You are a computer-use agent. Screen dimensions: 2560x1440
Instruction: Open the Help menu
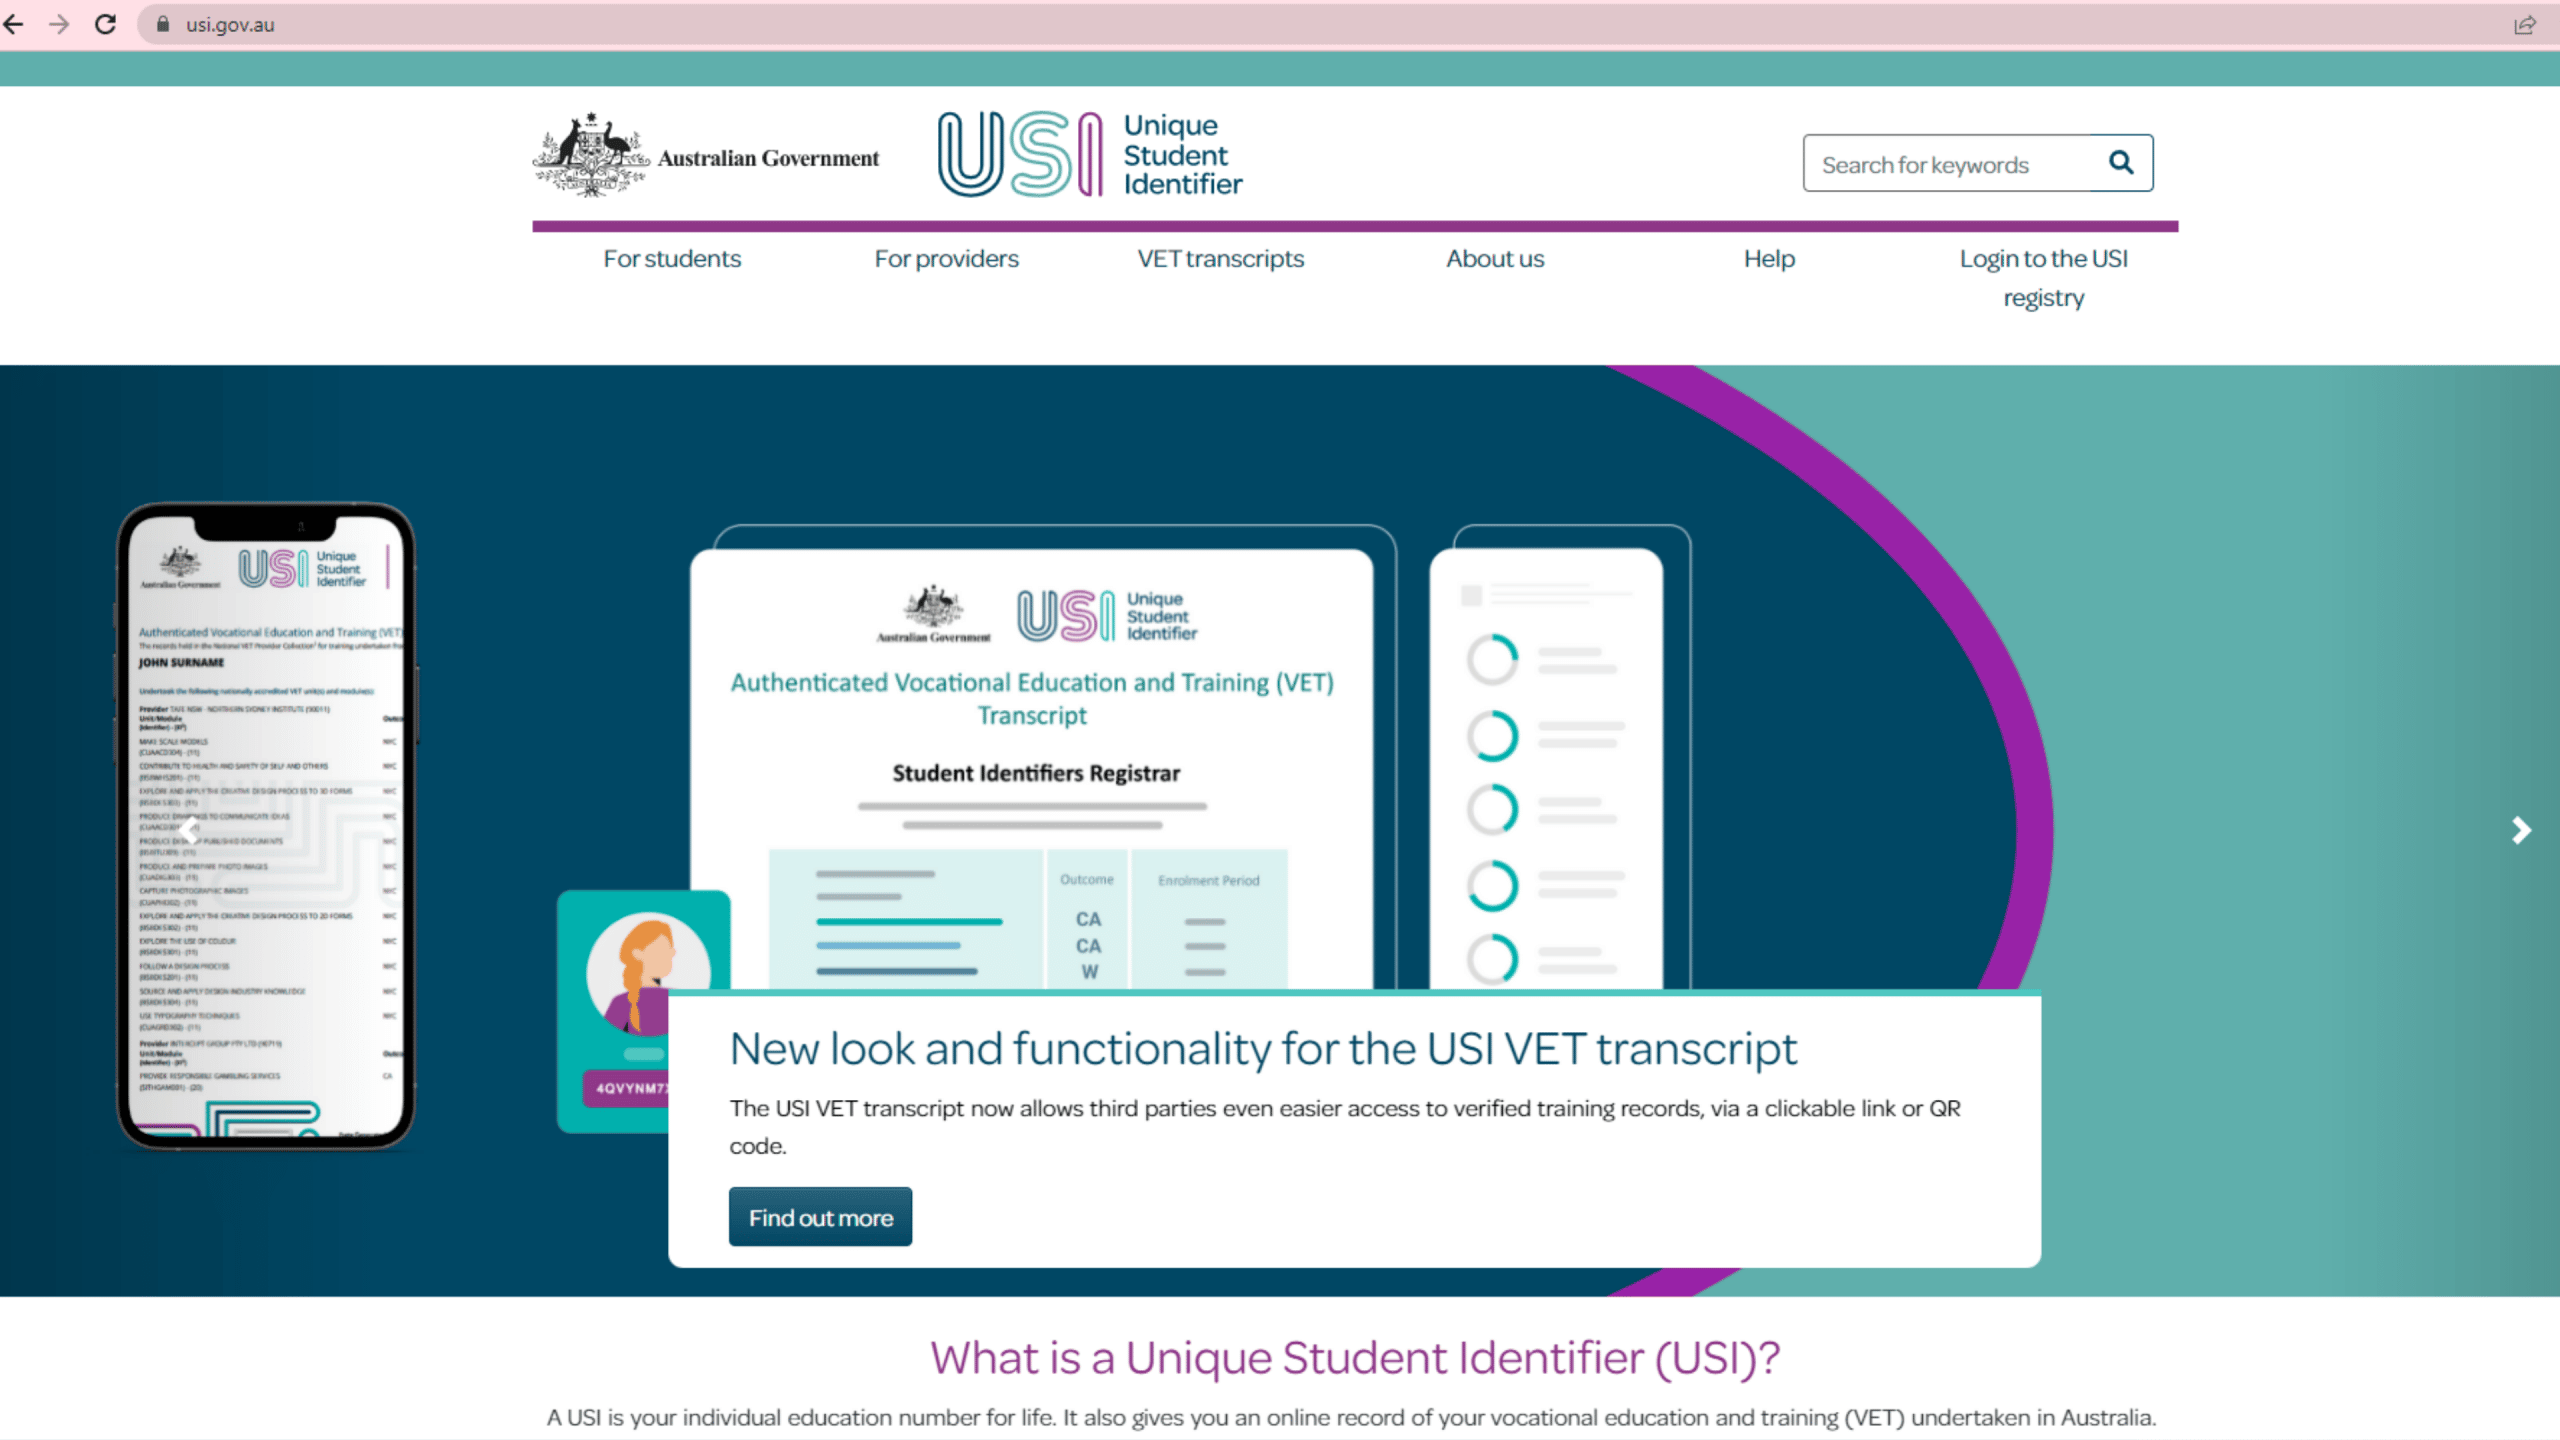tap(1769, 259)
